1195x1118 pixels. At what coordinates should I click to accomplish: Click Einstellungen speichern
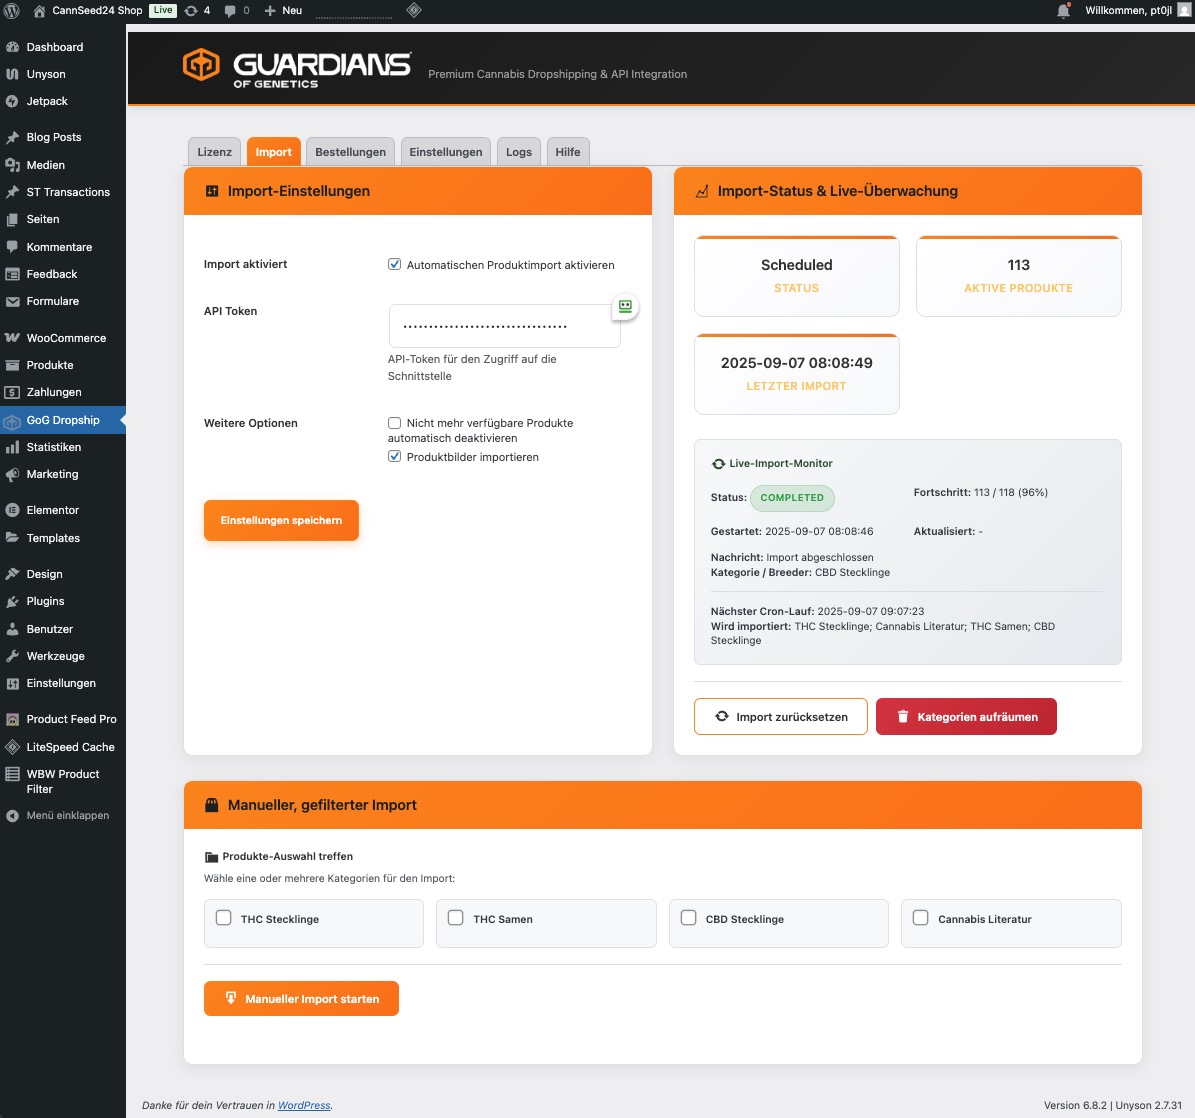click(x=281, y=520)
